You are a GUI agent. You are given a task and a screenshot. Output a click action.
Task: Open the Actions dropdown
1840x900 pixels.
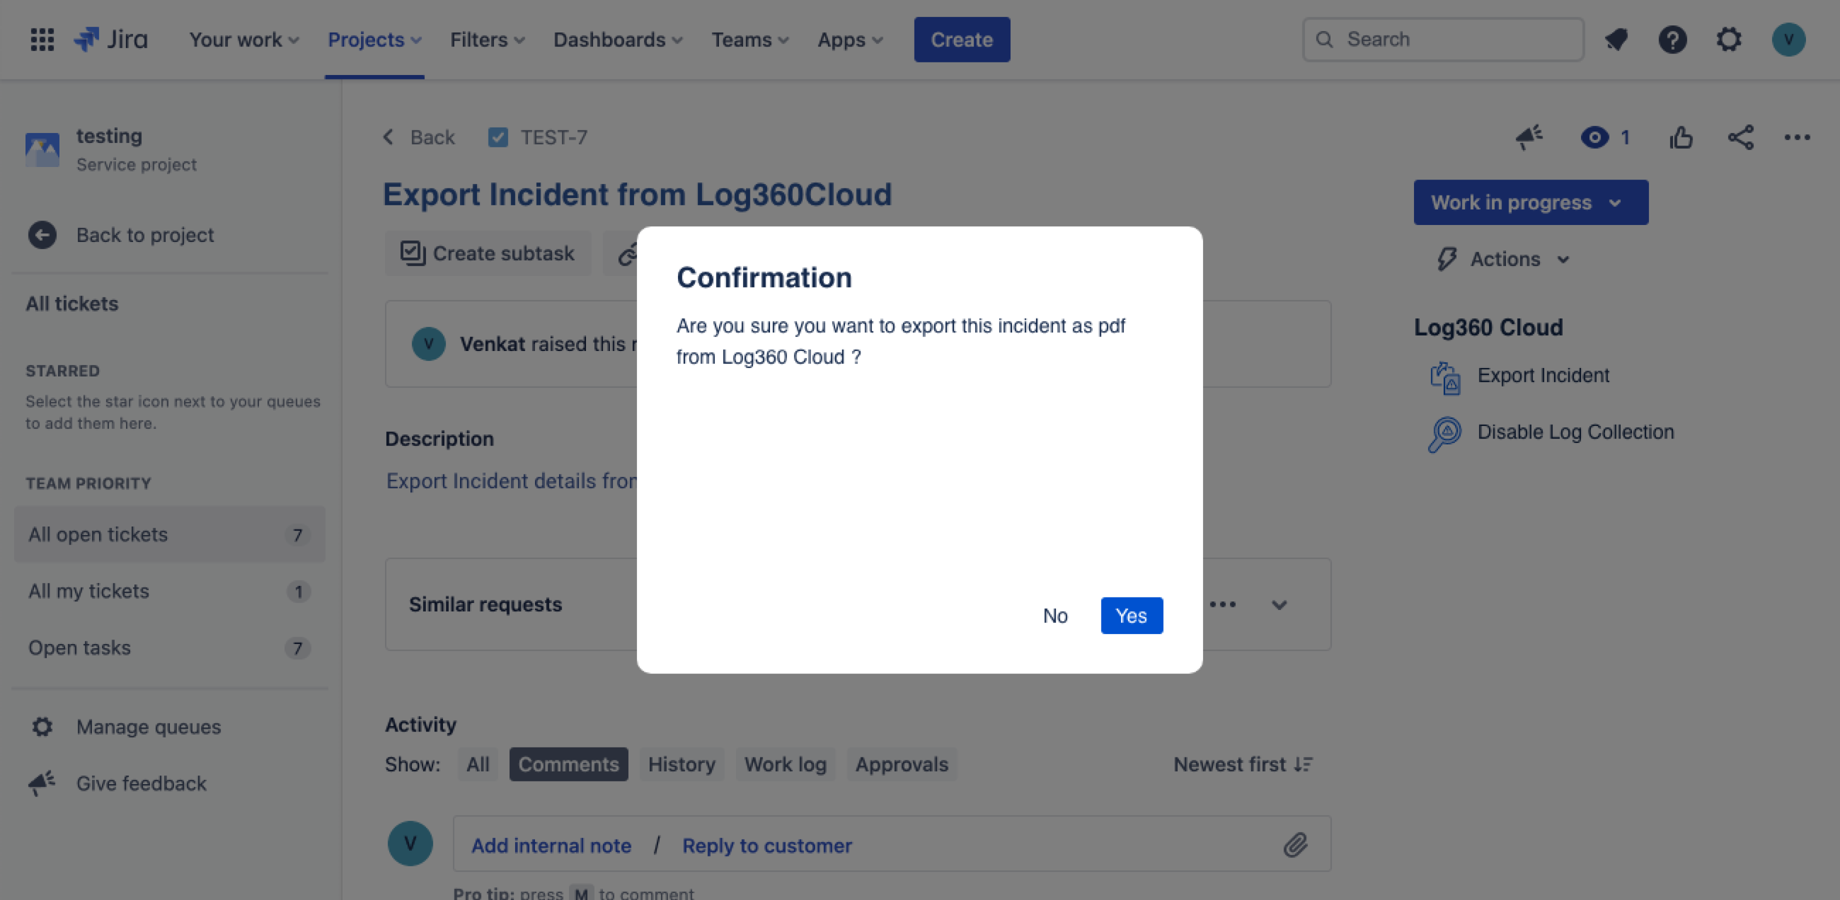[x=1505, y=260]
